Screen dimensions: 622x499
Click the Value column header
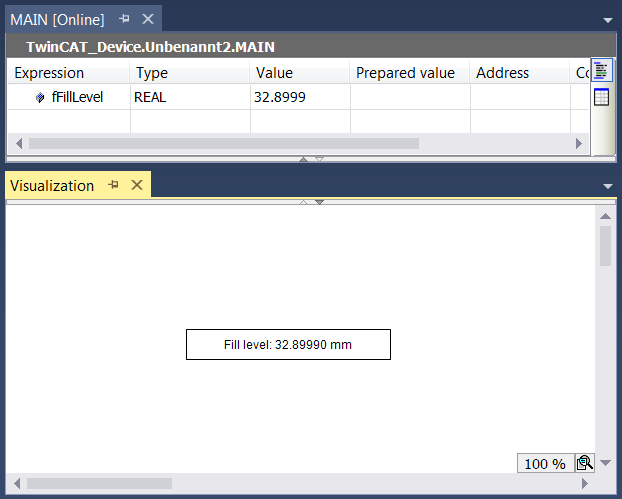[x=300, y=73]
